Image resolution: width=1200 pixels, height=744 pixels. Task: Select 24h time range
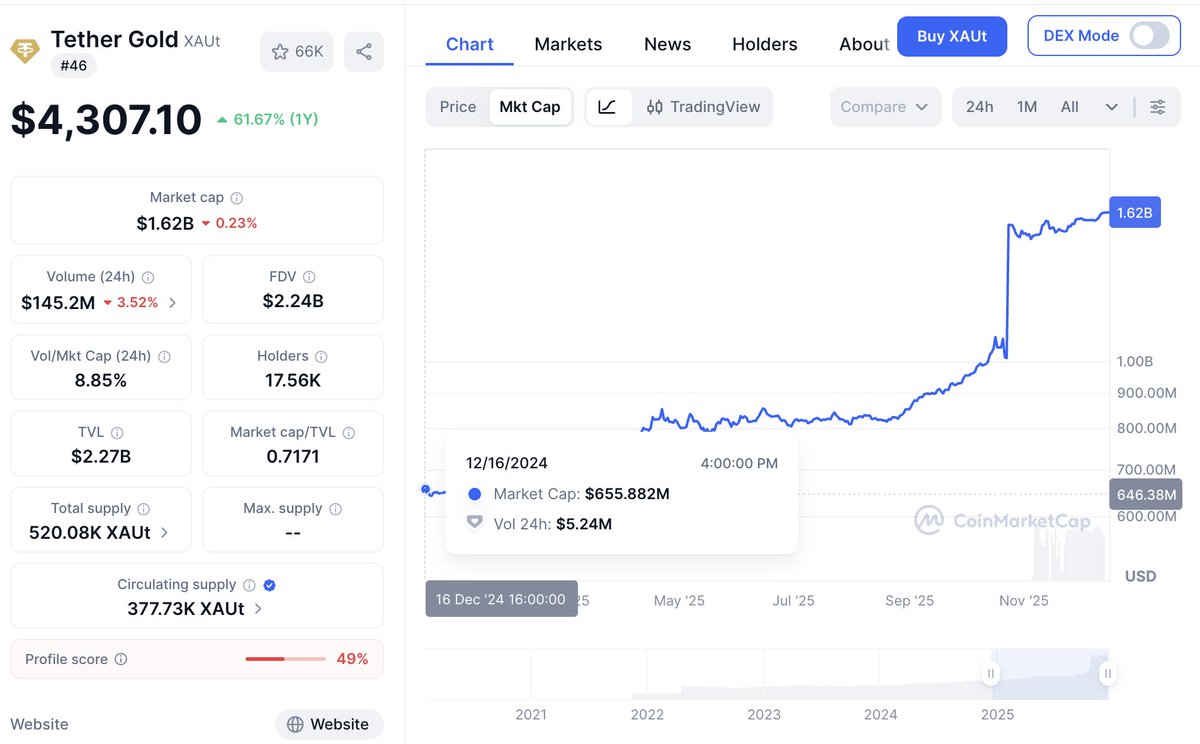coord(979,107)
